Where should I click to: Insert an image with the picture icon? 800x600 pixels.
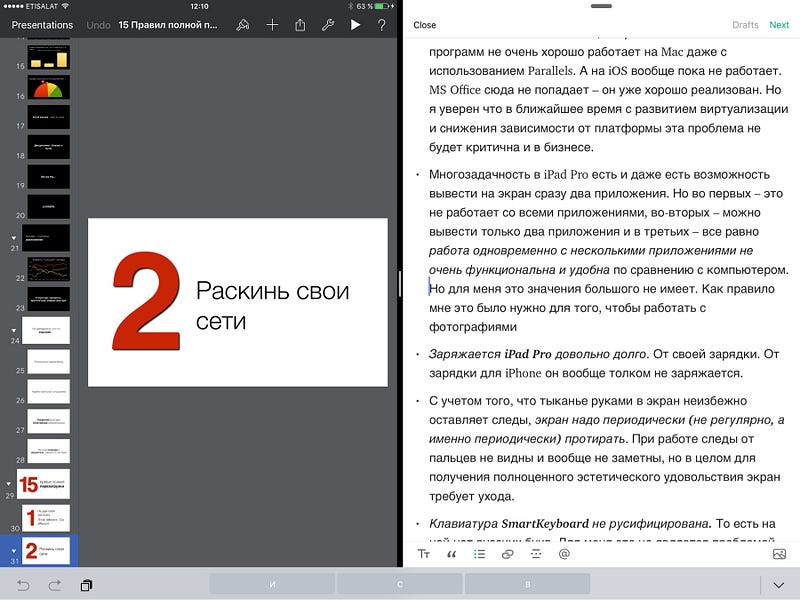779,554
